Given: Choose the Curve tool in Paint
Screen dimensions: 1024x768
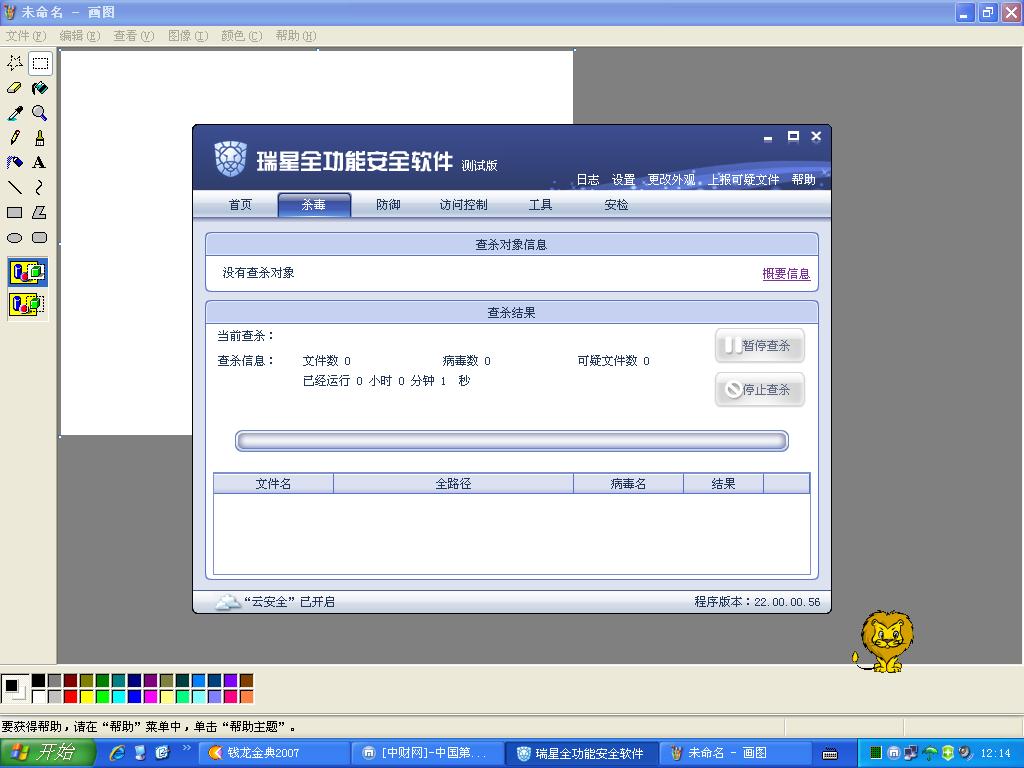Looking at the screenshot, I should [x=40, y=187].
